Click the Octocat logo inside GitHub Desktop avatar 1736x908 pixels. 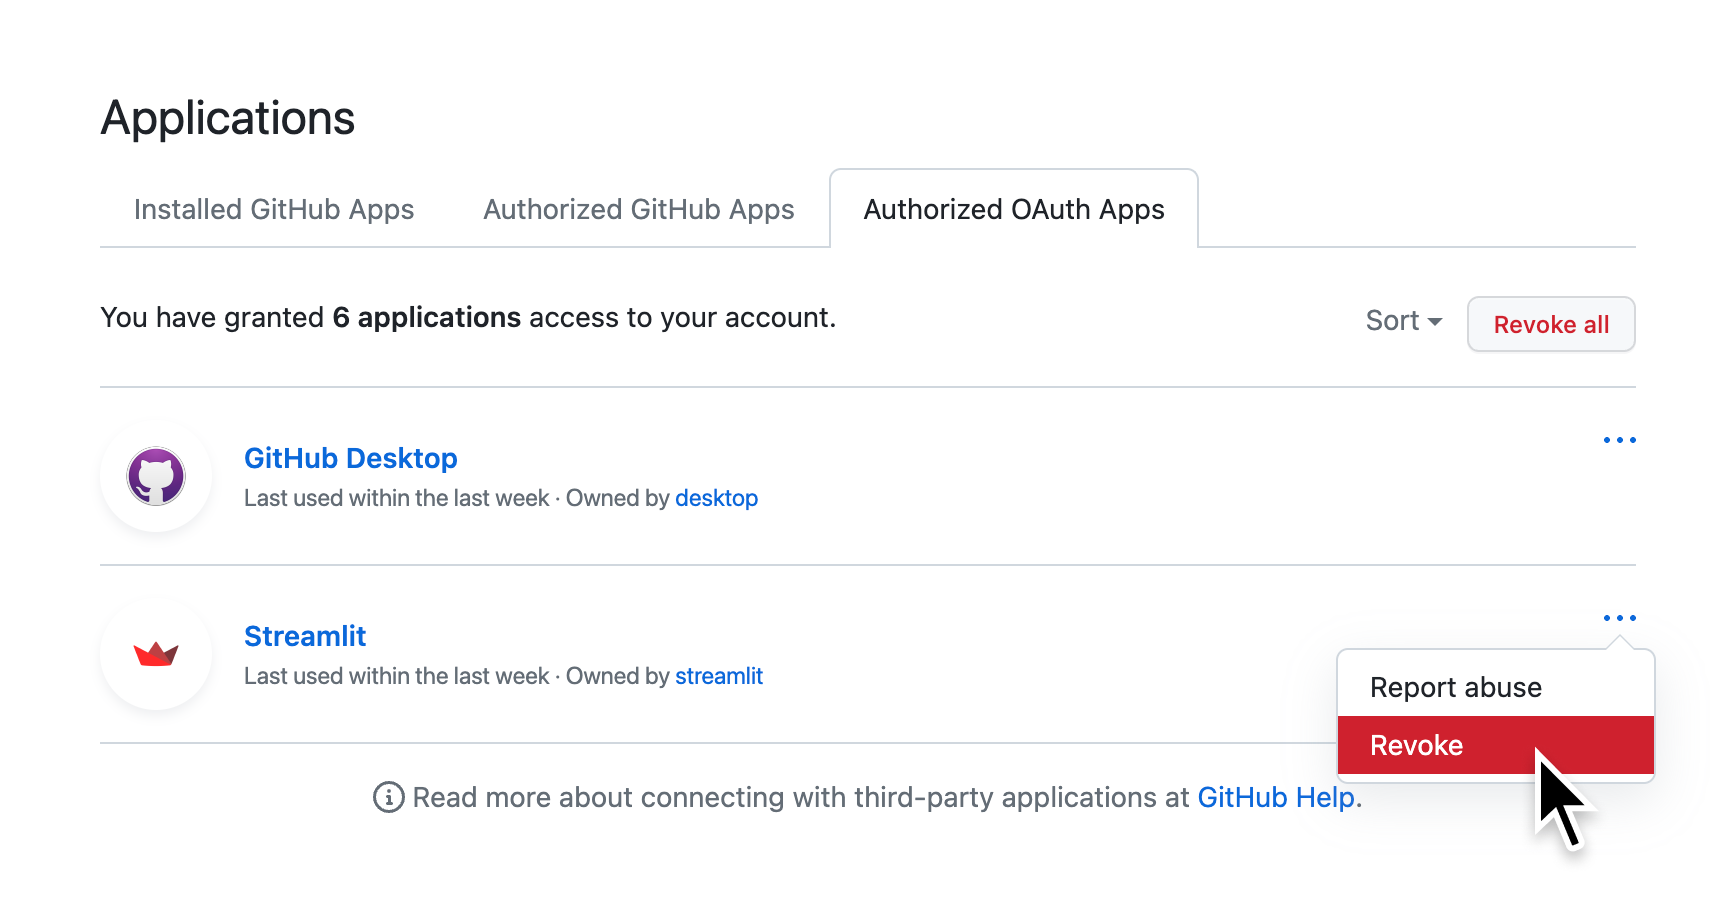tap(155, 477)
